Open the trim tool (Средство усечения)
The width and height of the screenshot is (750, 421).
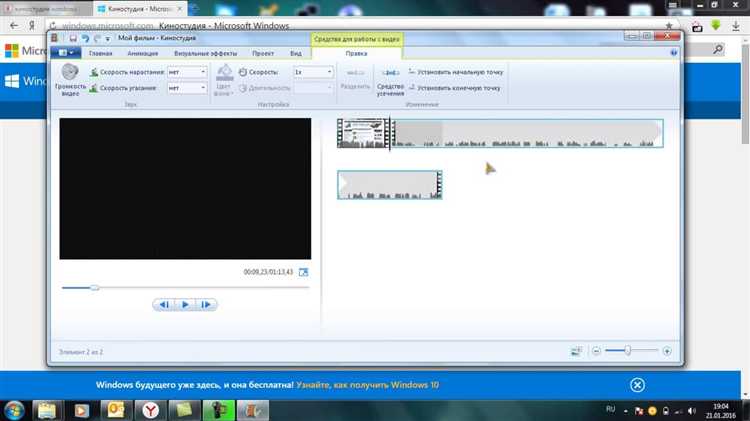[390, 80]
